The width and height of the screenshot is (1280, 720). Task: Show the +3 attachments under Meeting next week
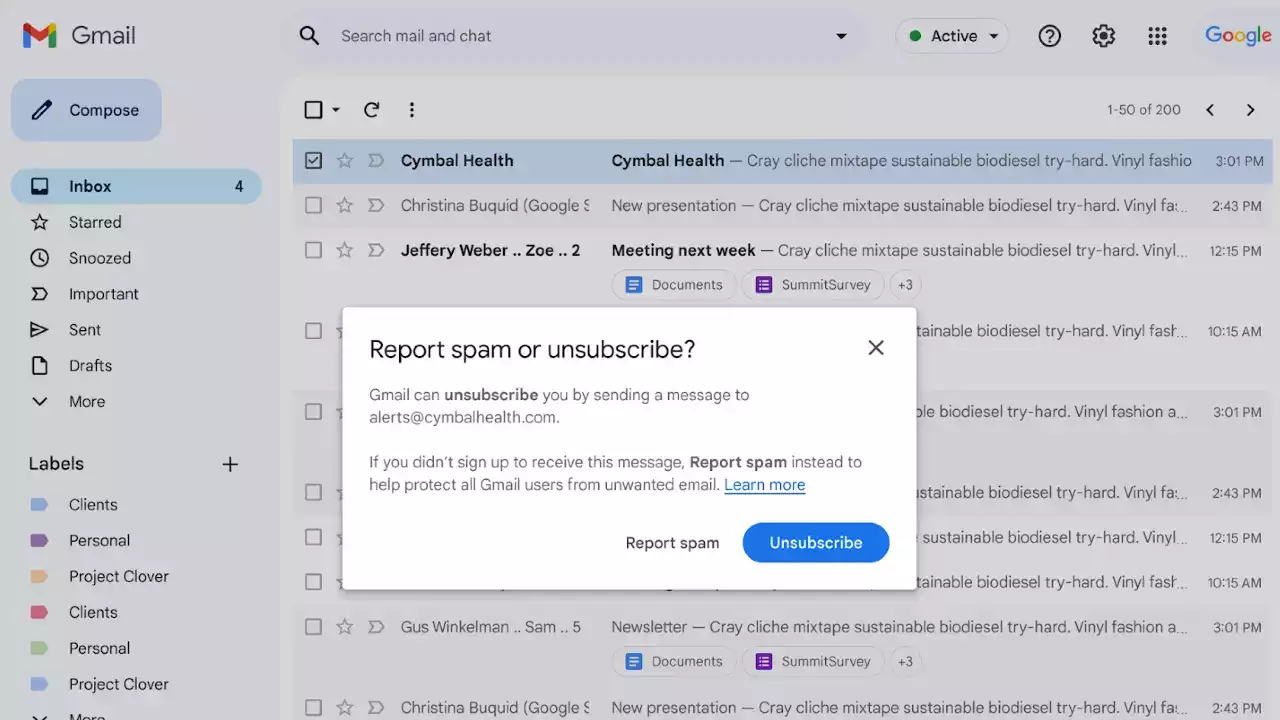tap(905, 285)
